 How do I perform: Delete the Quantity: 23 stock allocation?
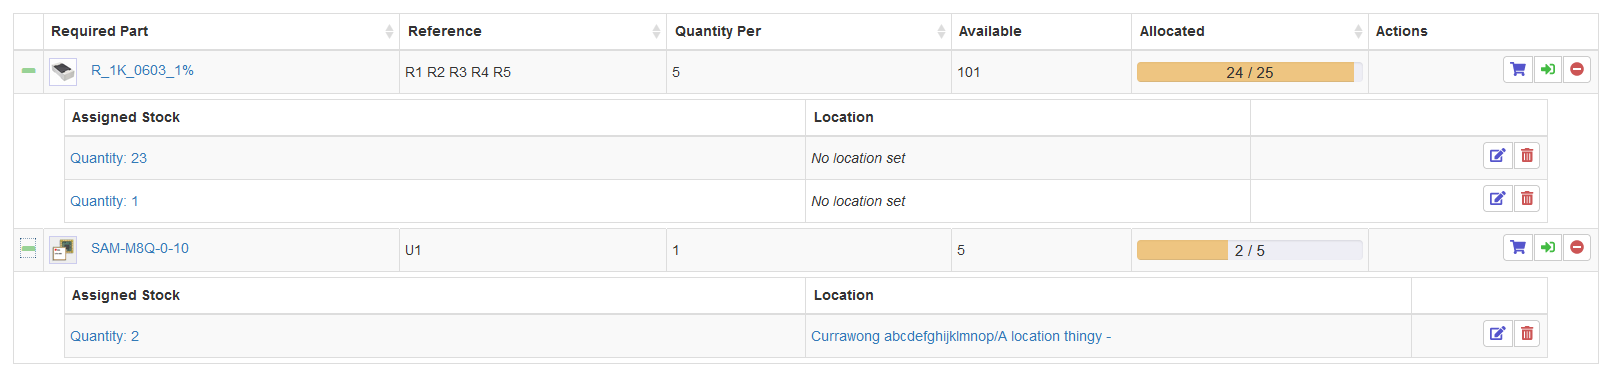click(1527, 155)
